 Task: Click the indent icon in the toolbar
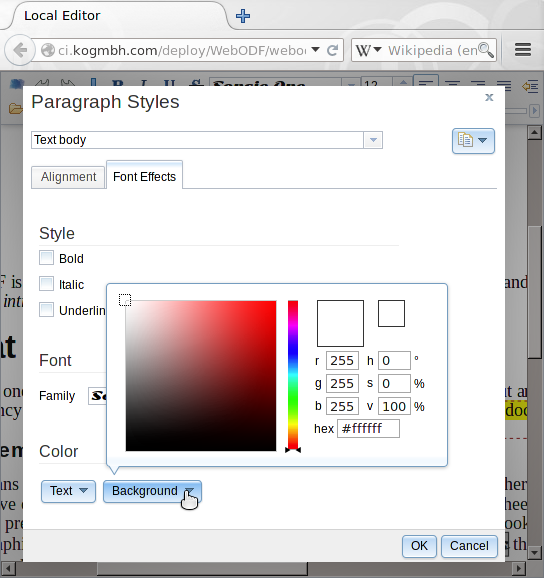pyautogui.click(x=530, y=87)
